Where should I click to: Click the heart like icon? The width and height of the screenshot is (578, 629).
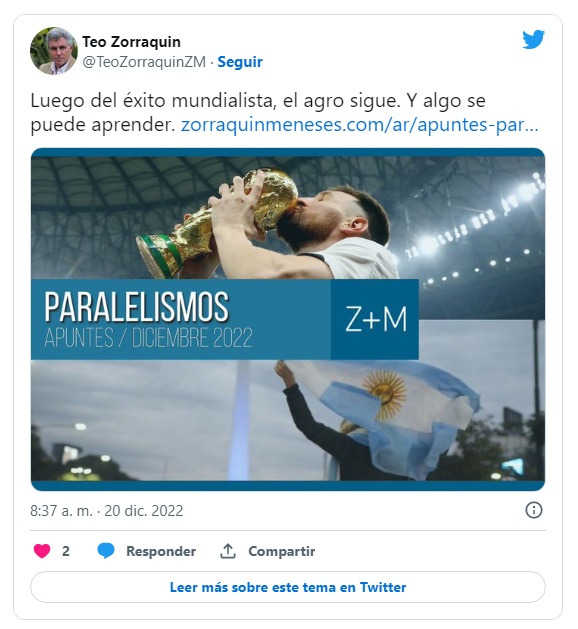click(42, 551)
